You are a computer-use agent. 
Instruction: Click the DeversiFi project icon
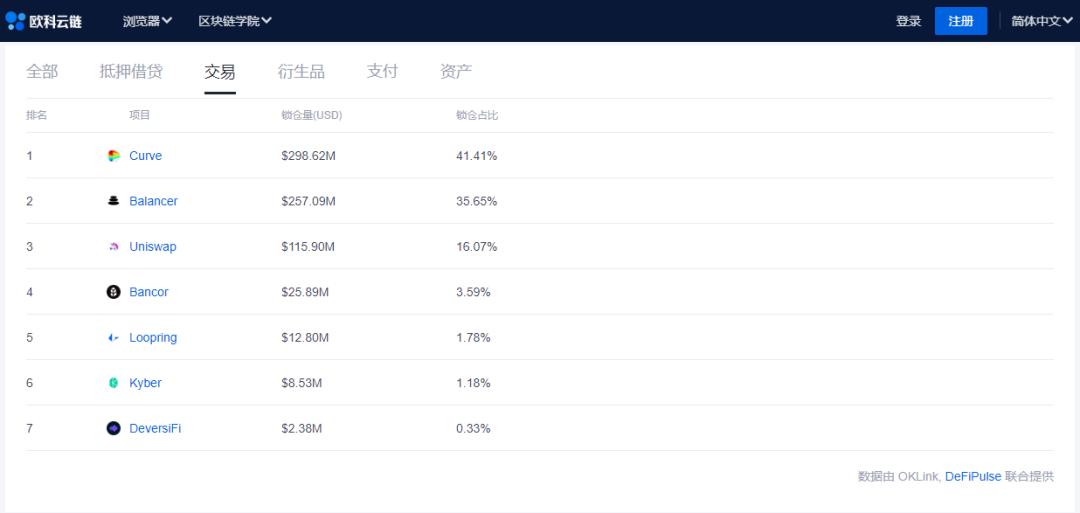pyautogui.click(x=114, y=428)
